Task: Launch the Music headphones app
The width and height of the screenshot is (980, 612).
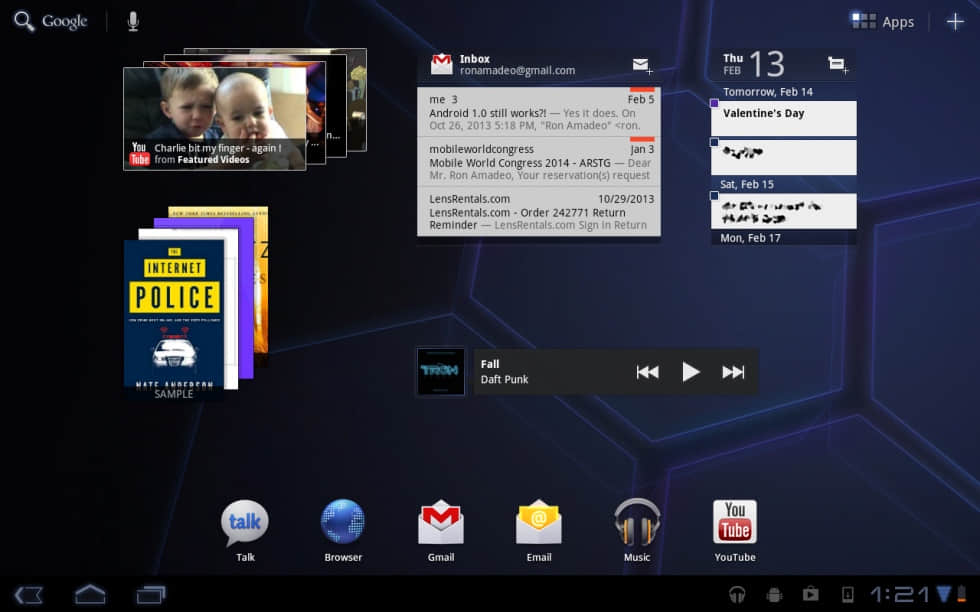Action: pos(637,524)
